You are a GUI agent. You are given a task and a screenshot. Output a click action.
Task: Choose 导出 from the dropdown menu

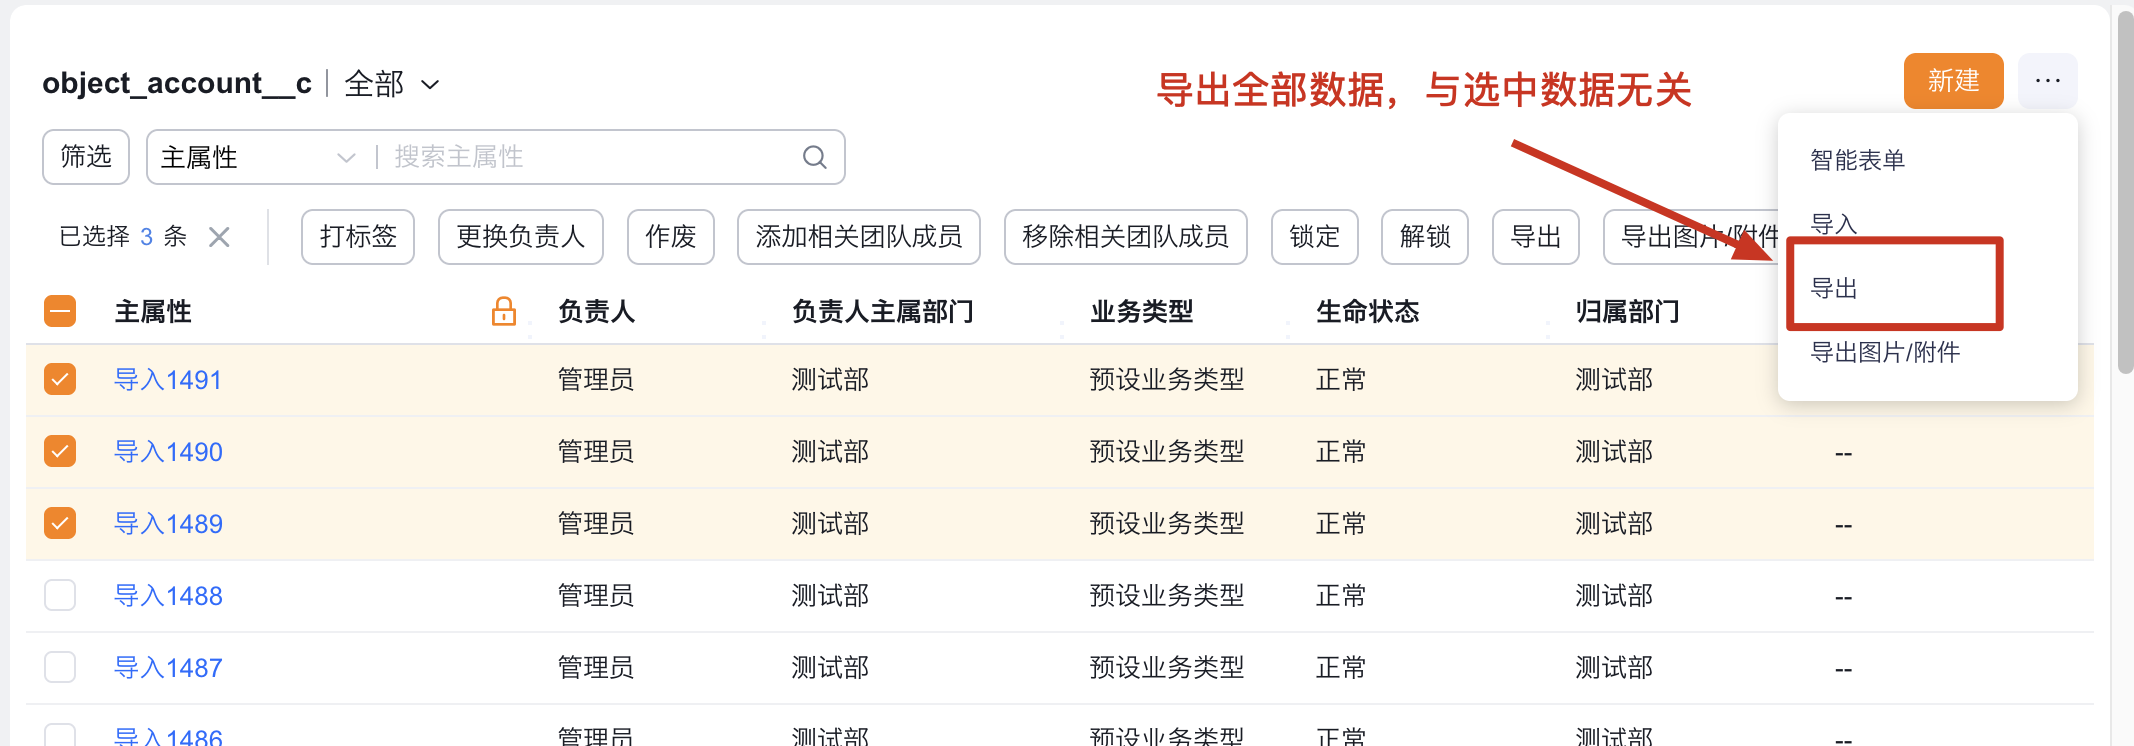click(1834, 289)
